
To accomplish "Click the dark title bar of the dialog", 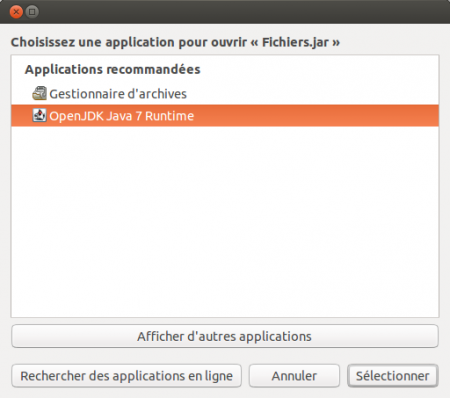I will click(233, 12).
